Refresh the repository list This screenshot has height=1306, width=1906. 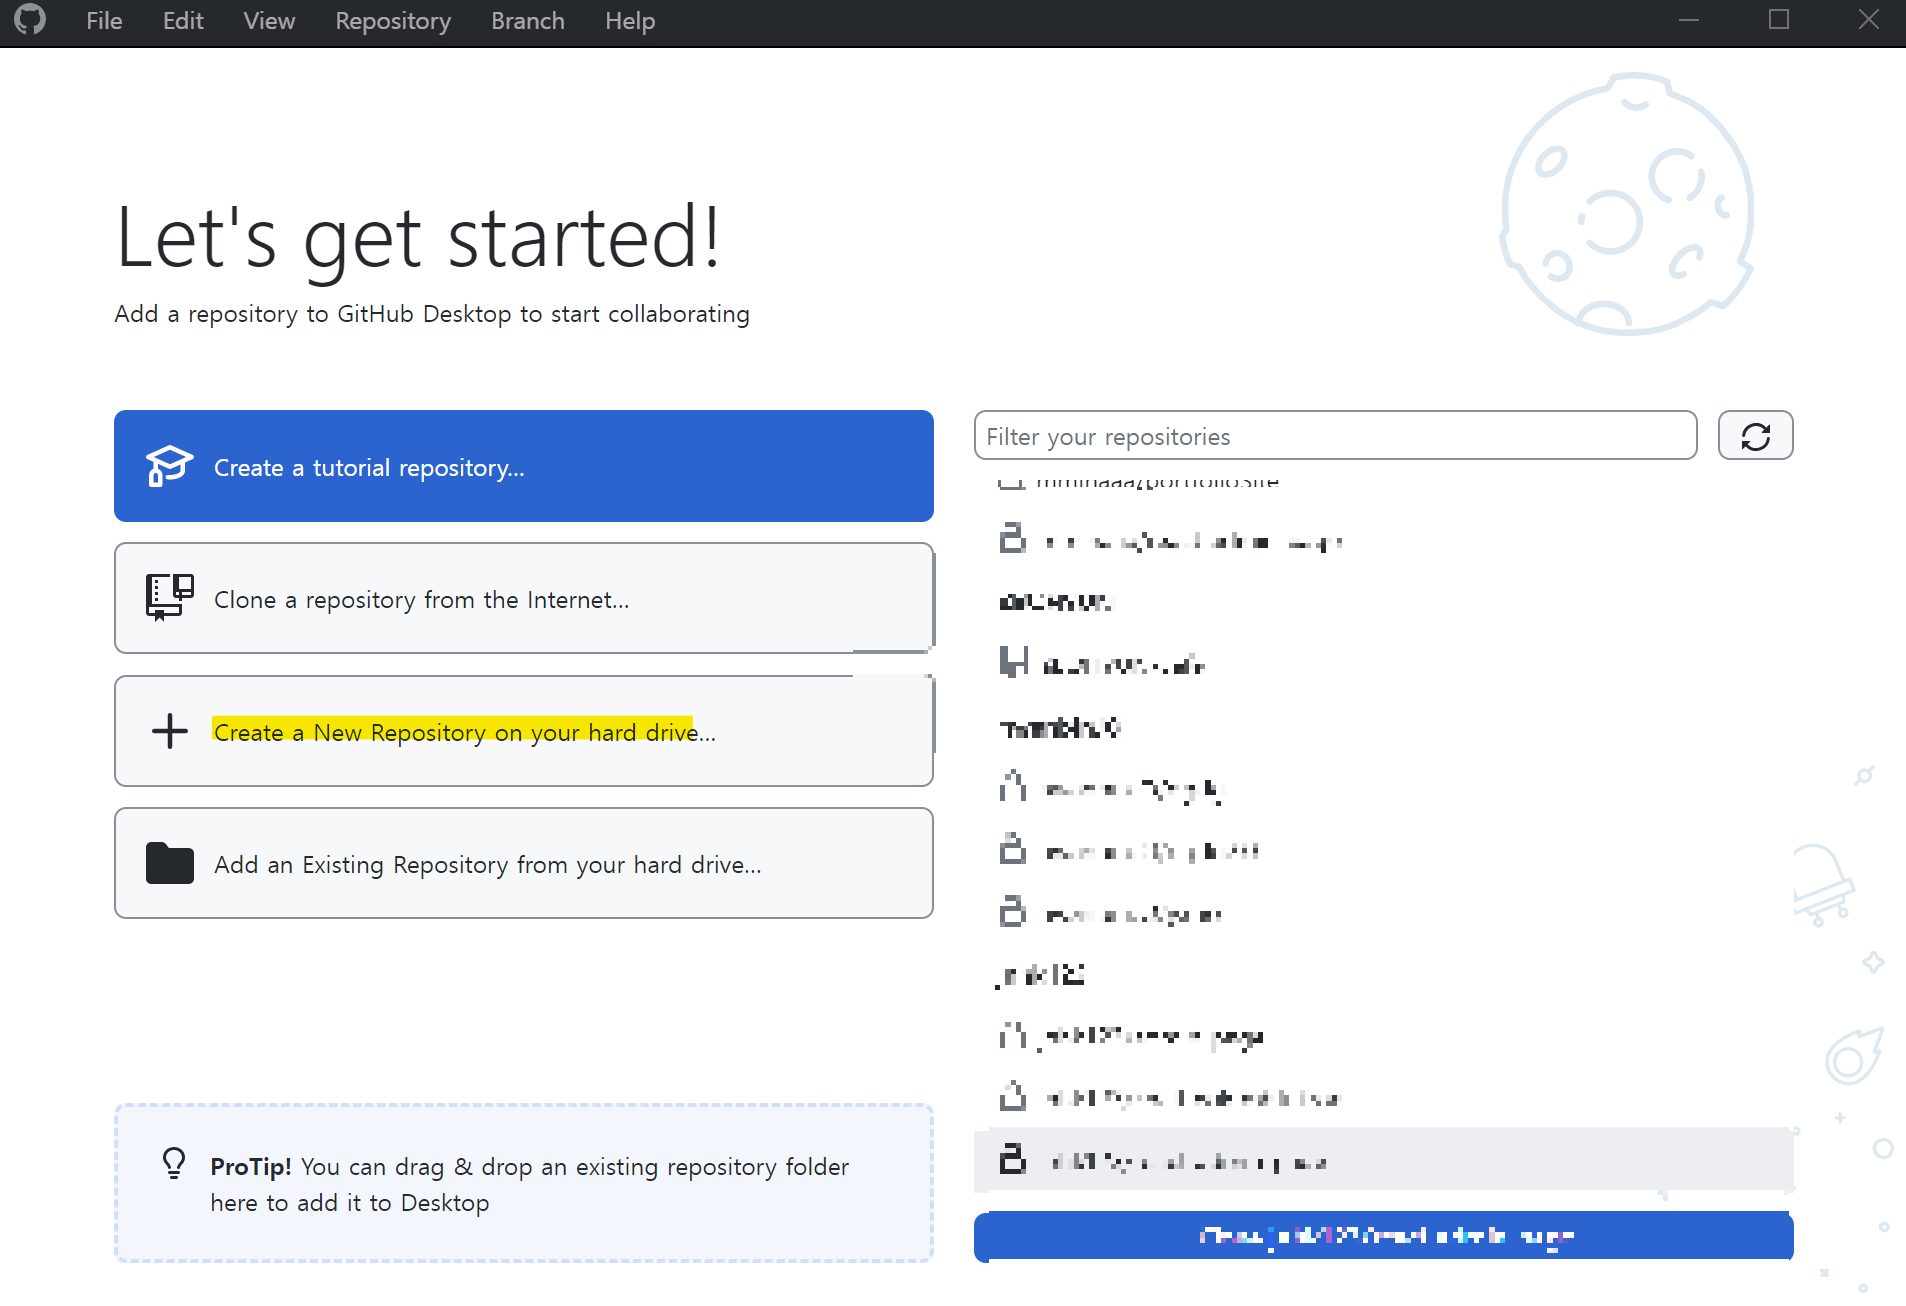point(1755,436)
